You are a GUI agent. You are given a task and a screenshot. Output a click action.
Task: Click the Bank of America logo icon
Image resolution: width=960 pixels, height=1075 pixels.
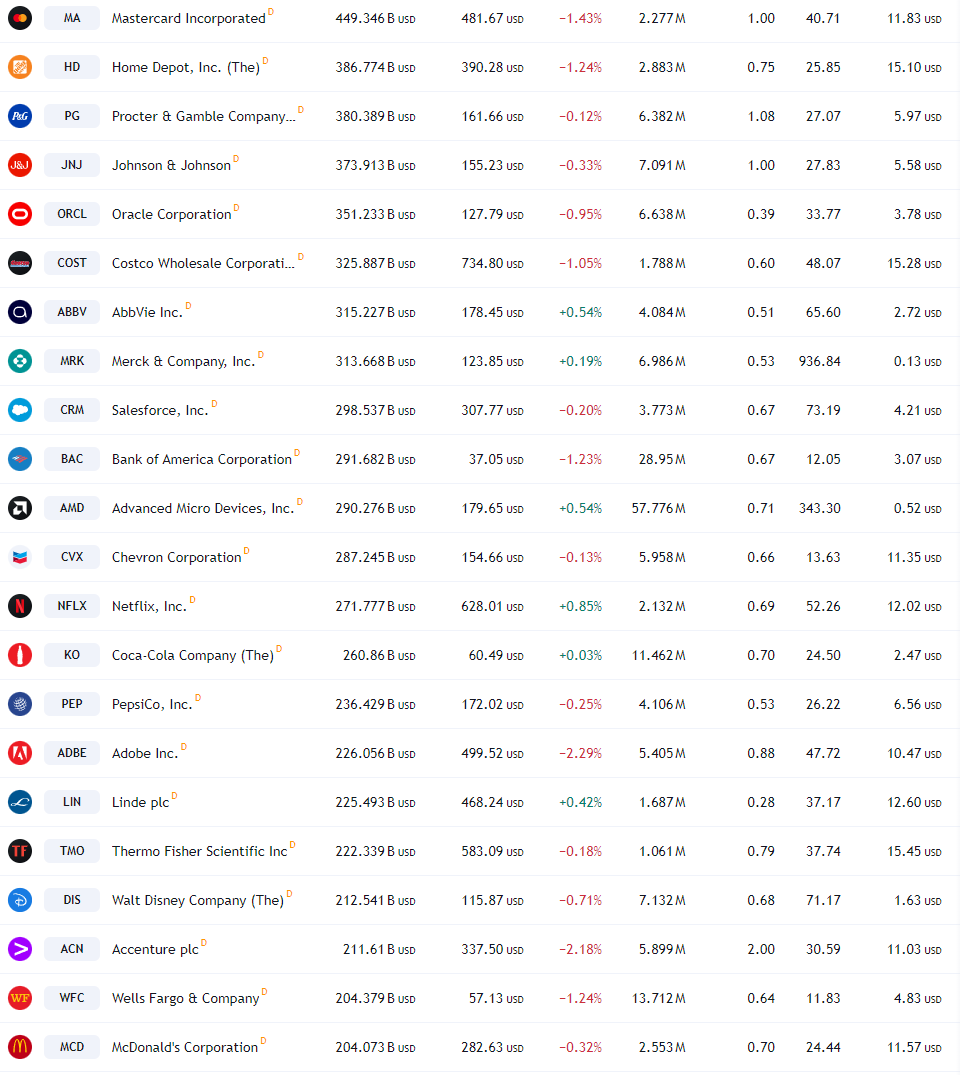pyautogui.click(x=20, y=459)
